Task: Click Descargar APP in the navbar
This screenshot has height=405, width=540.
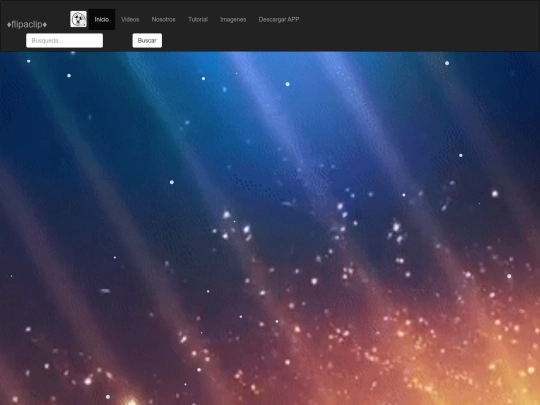Action: point(279,20)
